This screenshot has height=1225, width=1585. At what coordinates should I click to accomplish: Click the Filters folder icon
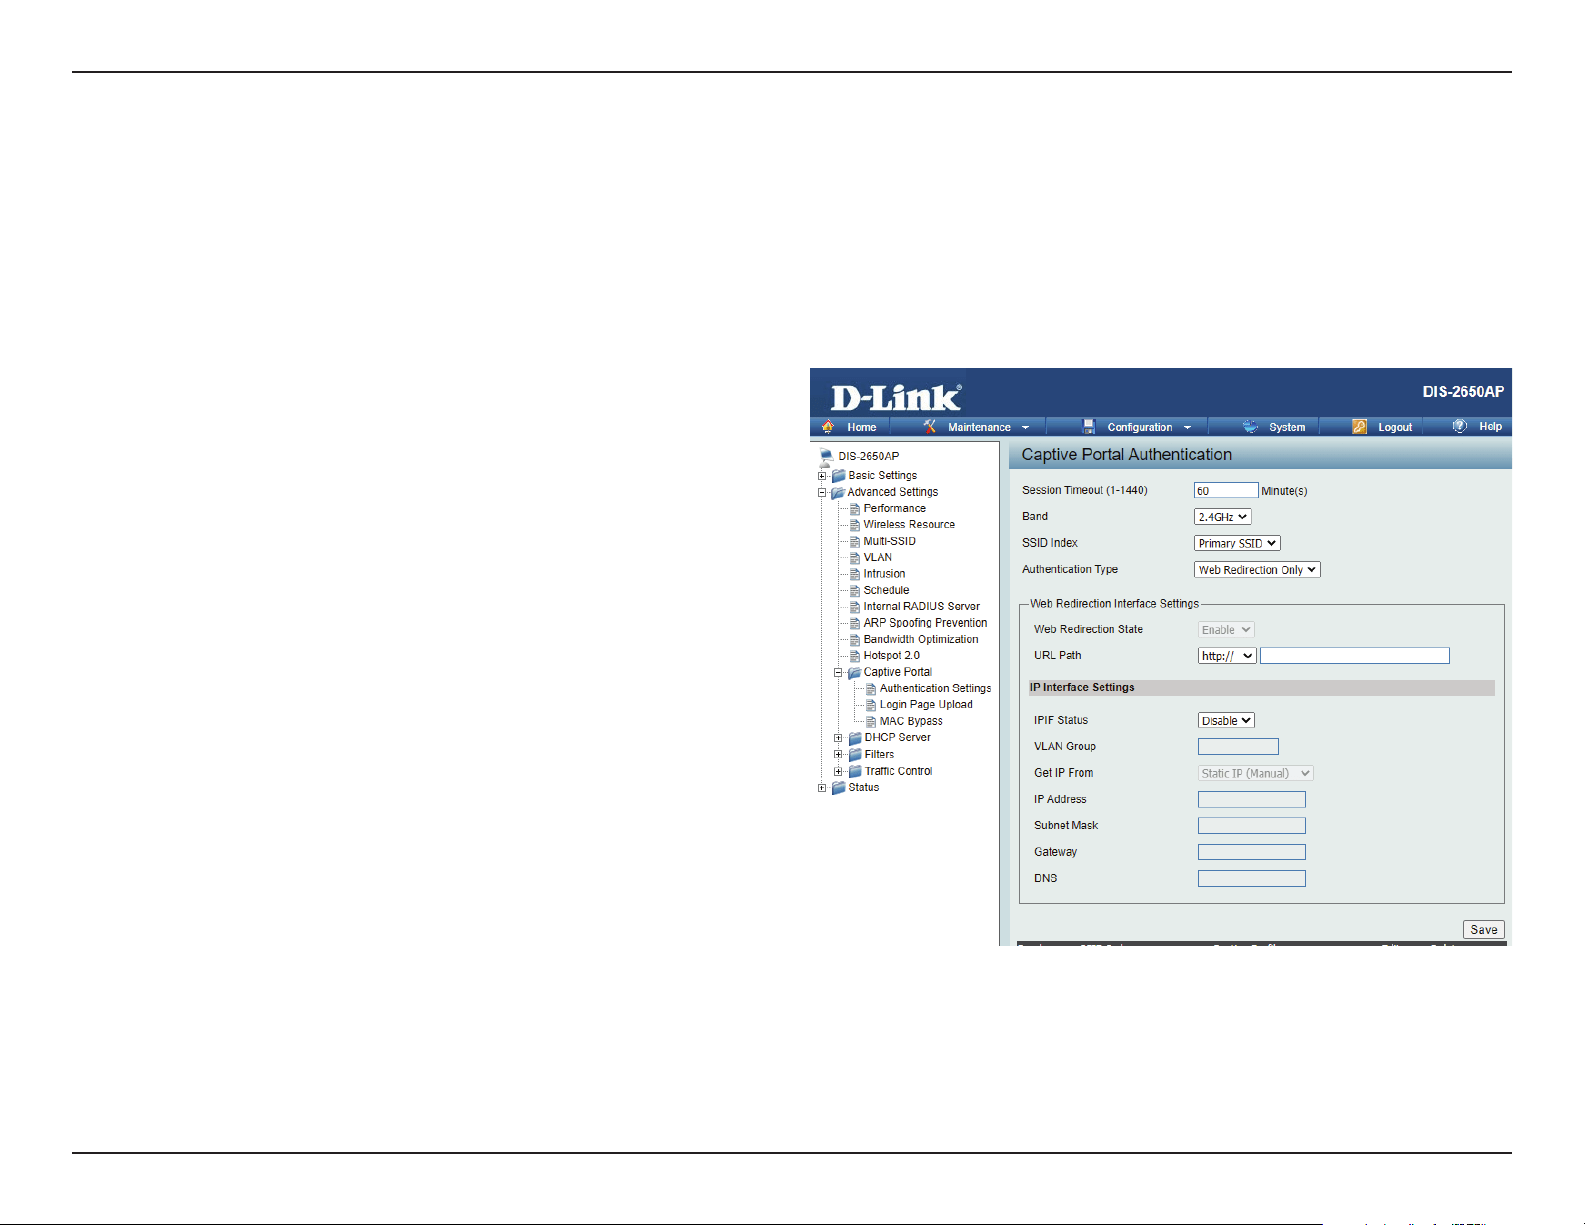855,754
